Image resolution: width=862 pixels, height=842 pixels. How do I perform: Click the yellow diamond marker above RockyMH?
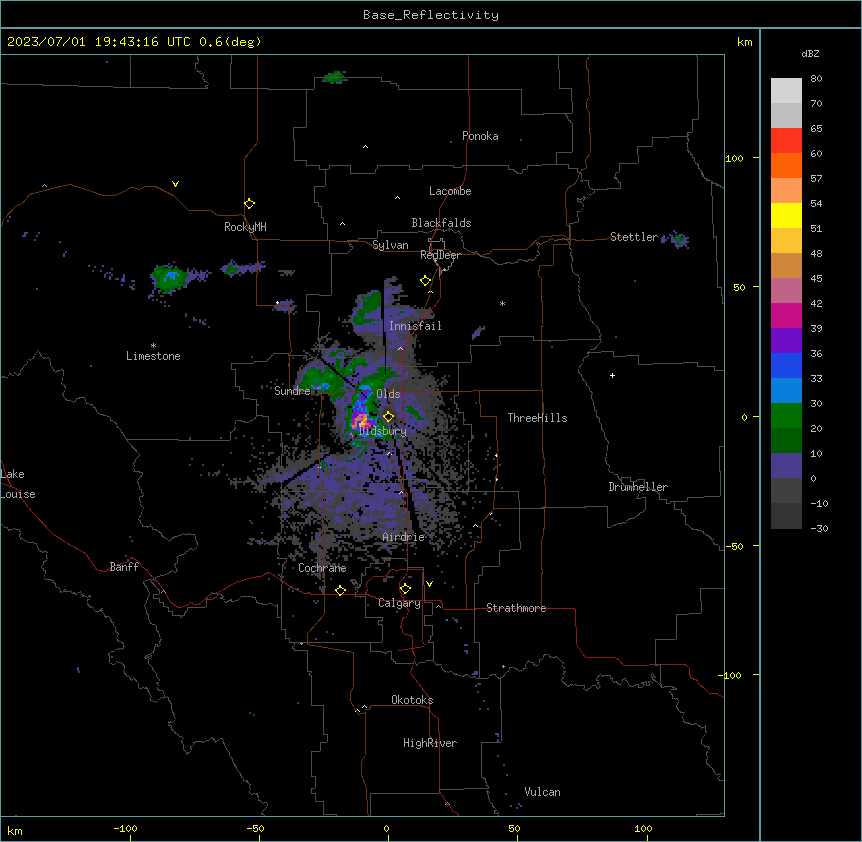249,203
